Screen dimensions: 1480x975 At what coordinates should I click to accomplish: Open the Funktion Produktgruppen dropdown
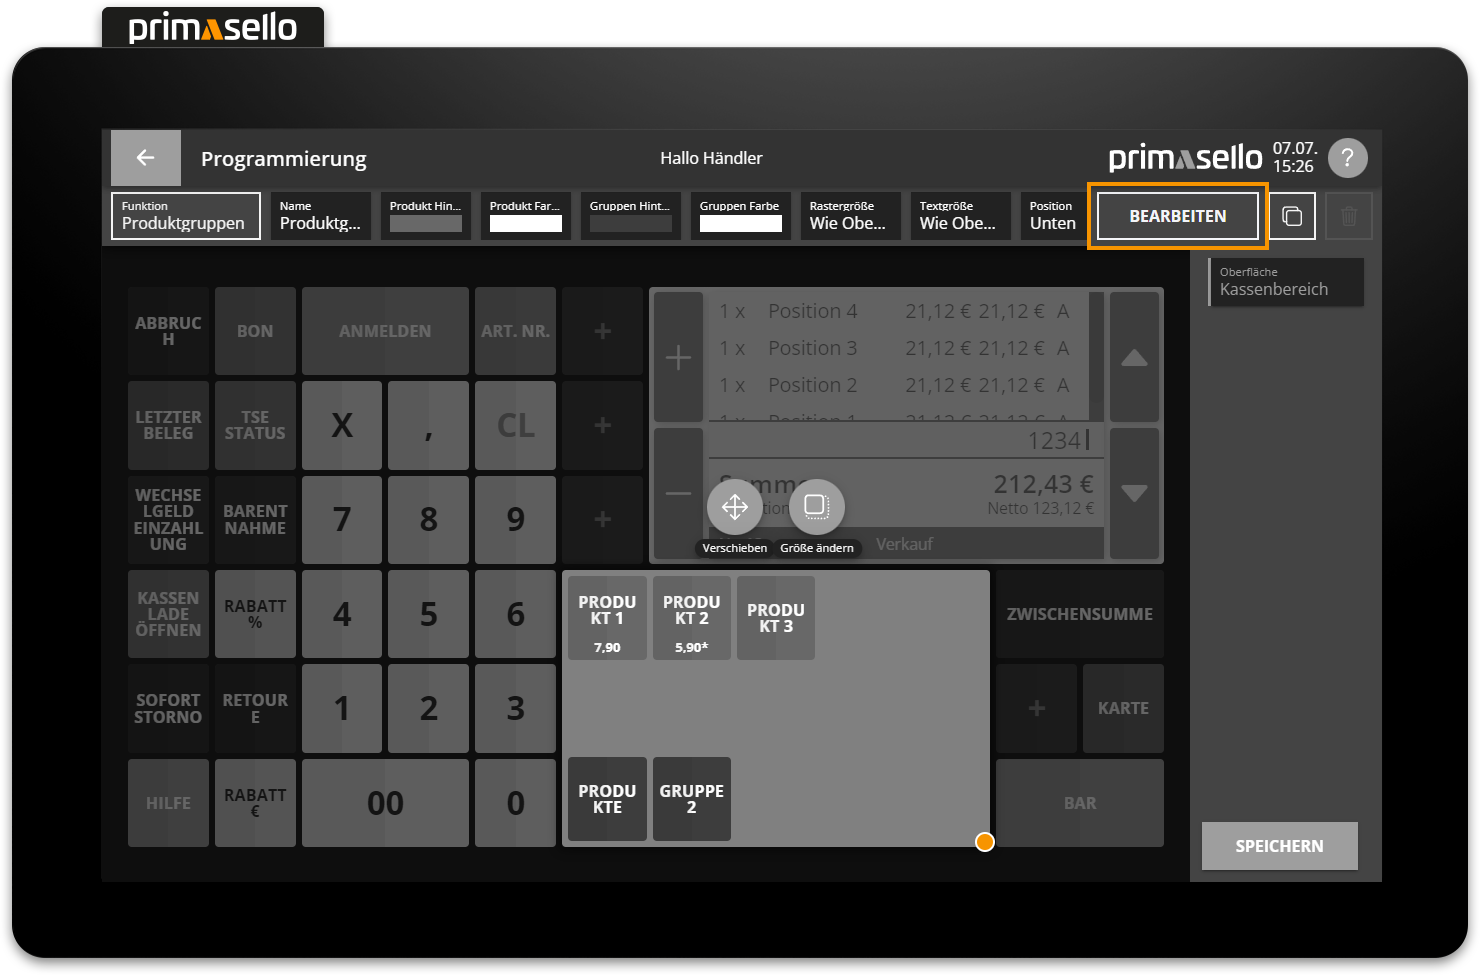[x=186, y=216]
